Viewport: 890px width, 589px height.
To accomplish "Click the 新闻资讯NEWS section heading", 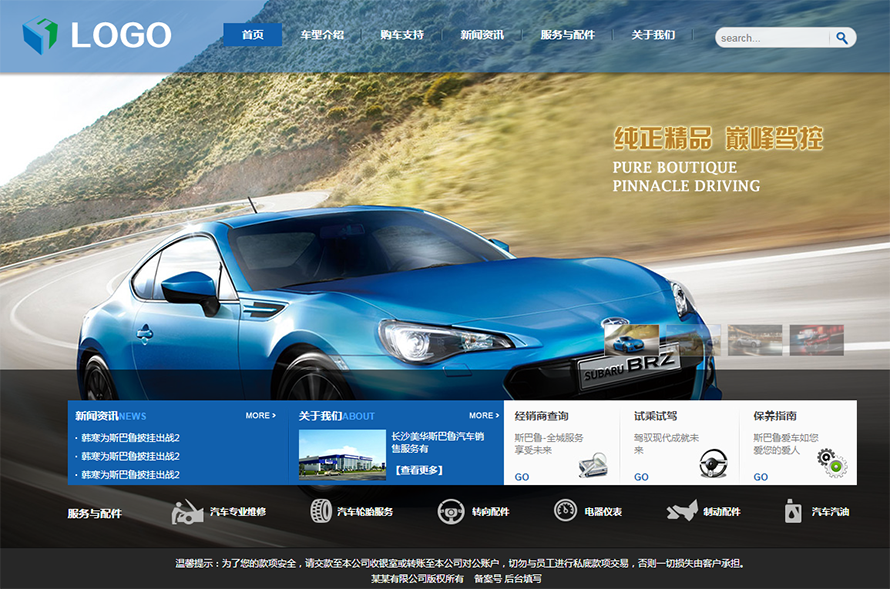I will (111, 416).
